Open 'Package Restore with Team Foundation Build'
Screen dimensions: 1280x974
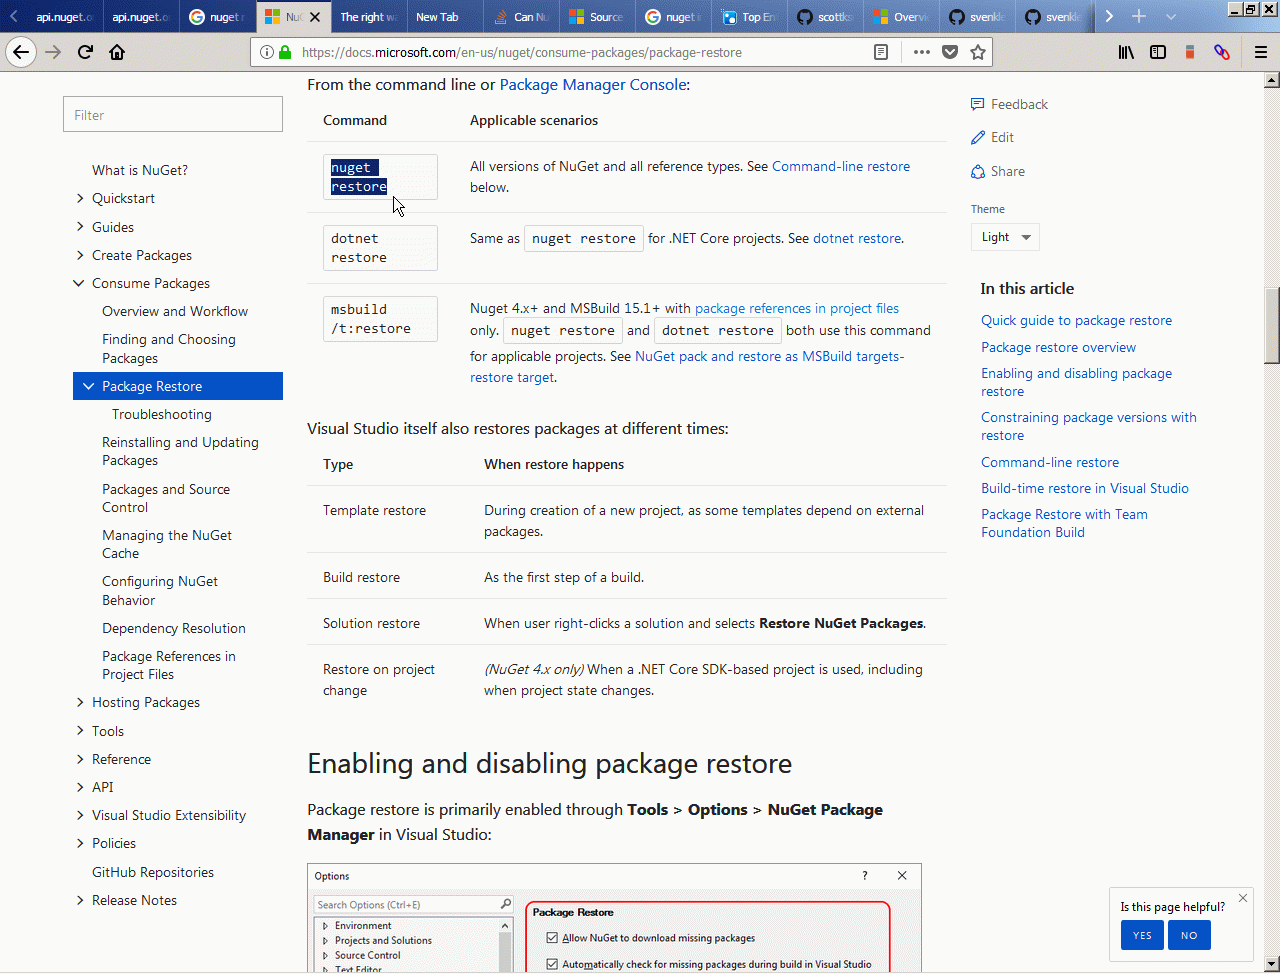click(x=1064, y=523)
